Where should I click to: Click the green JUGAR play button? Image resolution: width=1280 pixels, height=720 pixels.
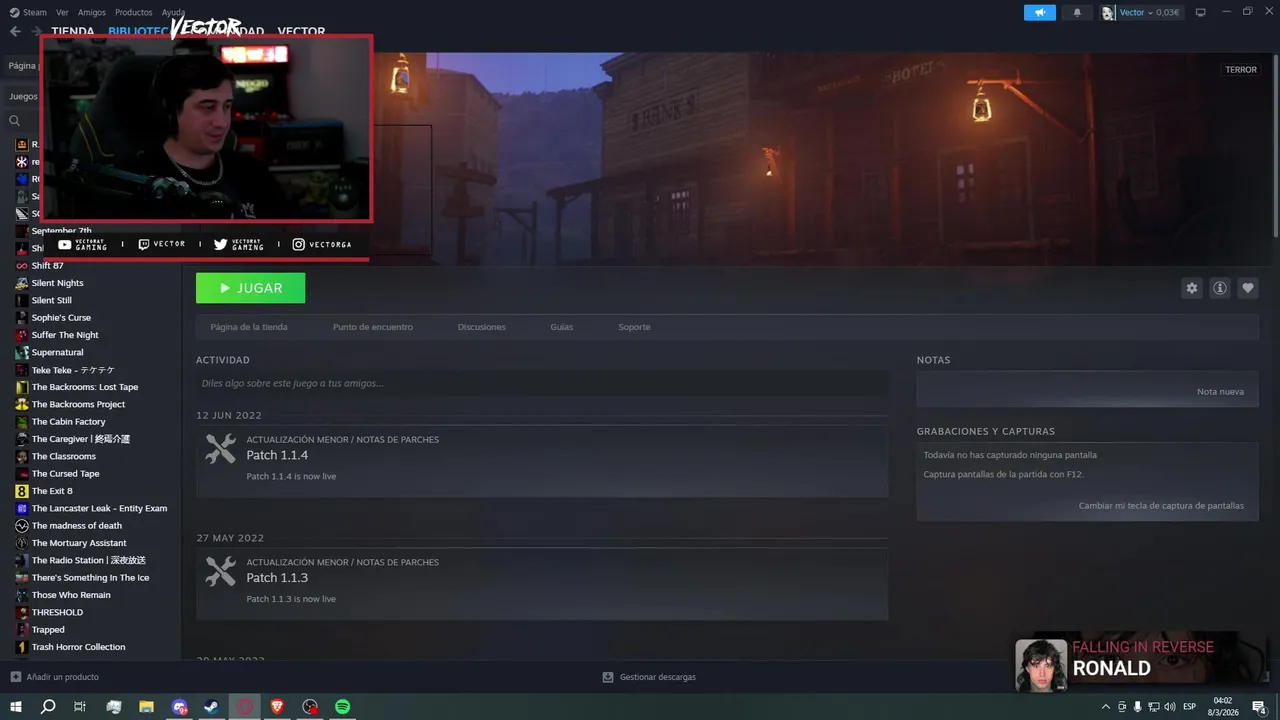[250, 288]
